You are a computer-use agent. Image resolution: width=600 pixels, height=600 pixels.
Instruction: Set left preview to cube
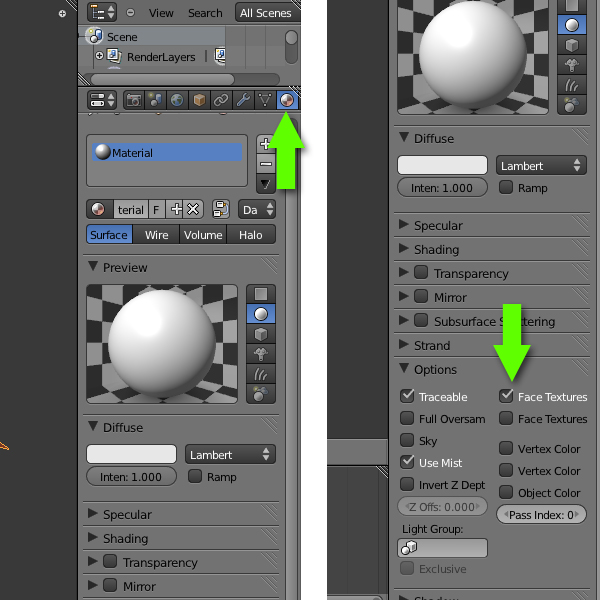click(261, 334)
